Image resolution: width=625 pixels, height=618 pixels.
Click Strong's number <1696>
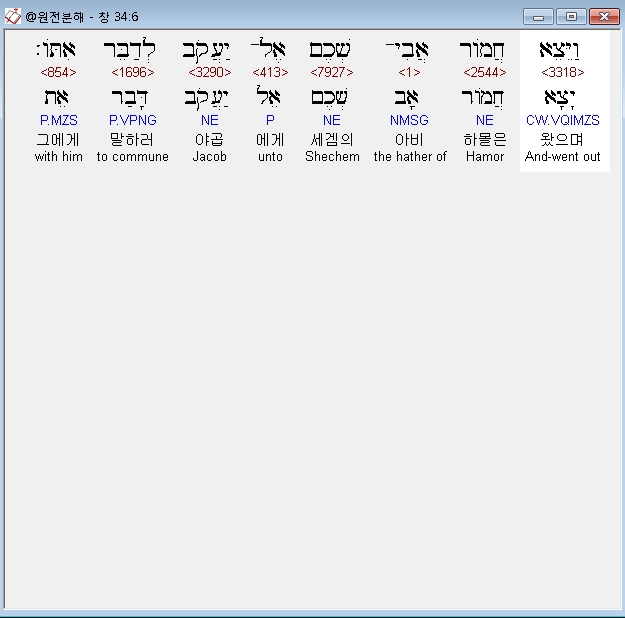(133, 72)
